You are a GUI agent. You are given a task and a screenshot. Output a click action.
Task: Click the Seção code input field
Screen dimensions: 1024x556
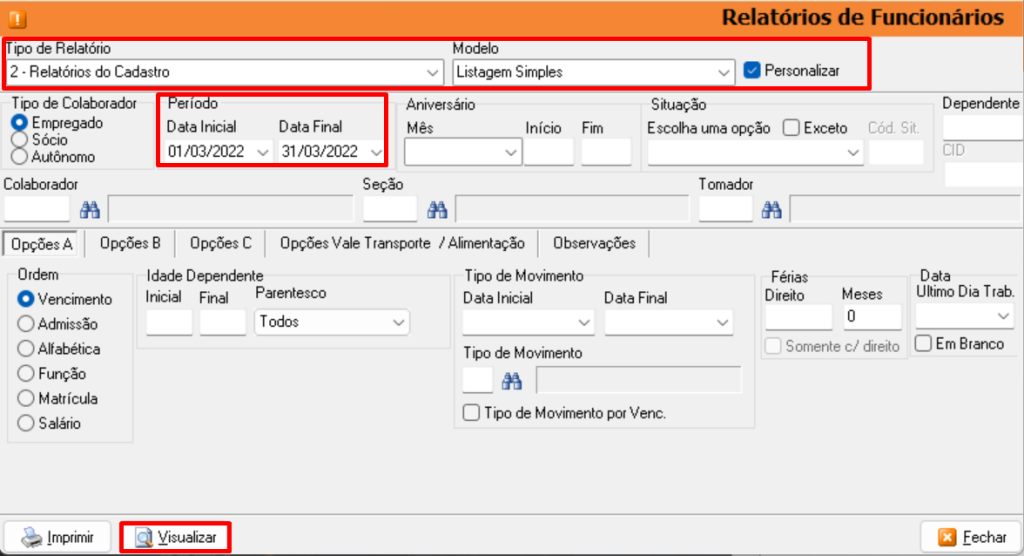point(390,209)
